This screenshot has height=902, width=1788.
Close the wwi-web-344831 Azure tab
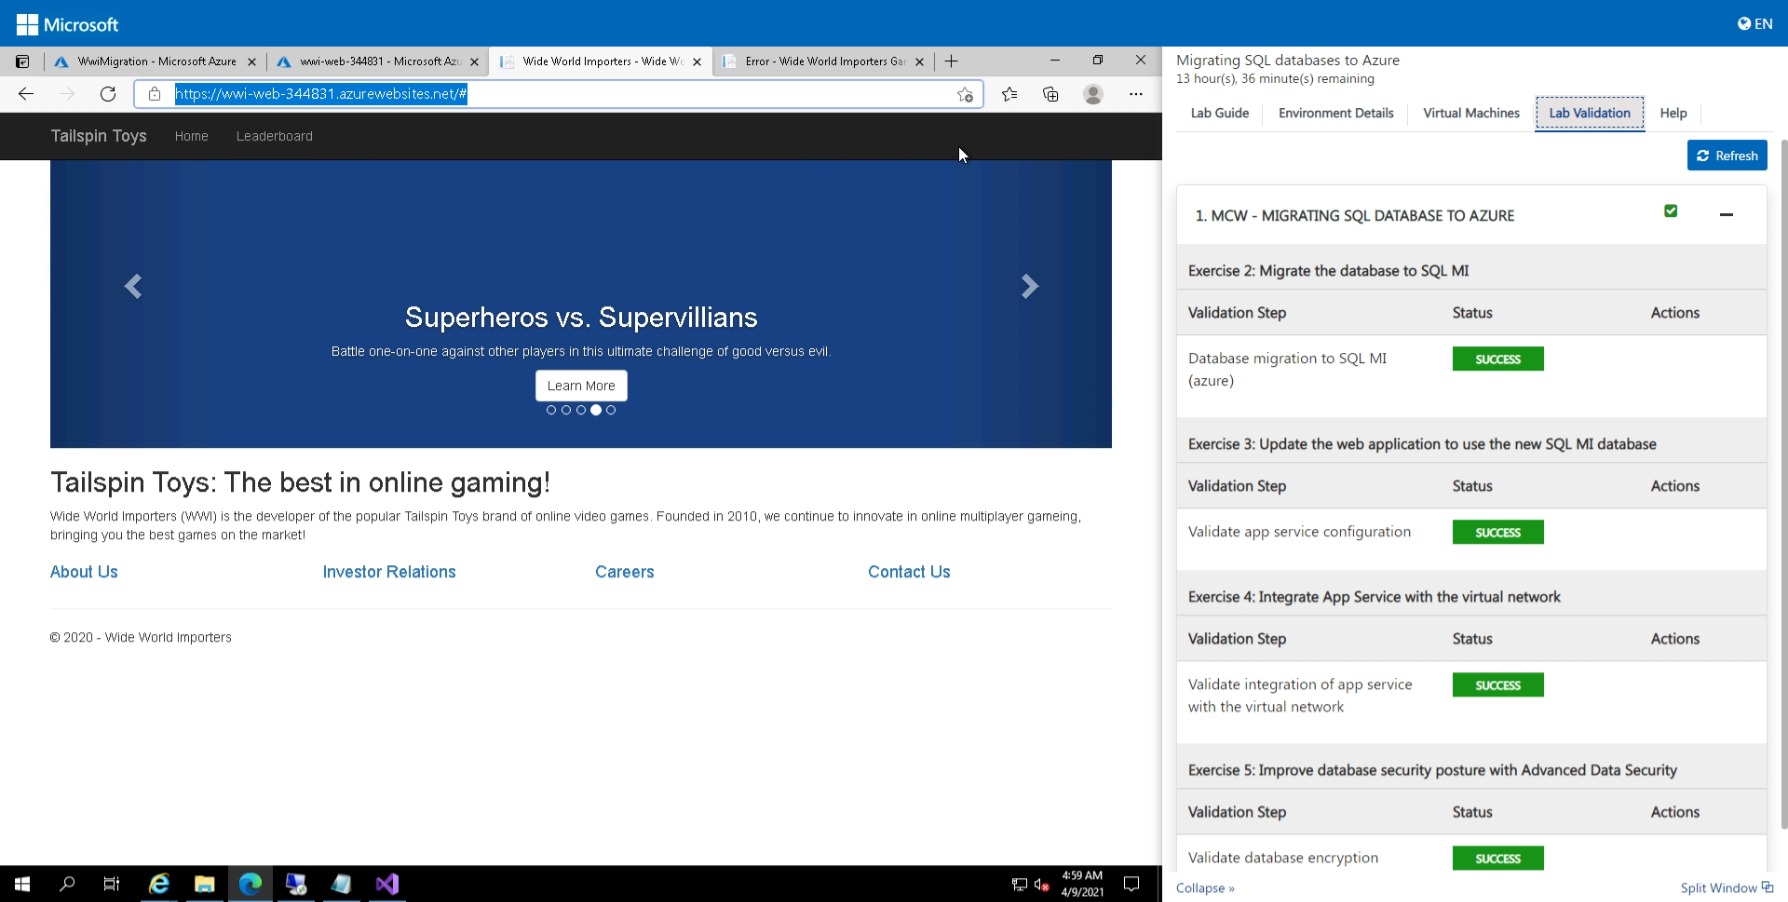click(x=474, y=62)
